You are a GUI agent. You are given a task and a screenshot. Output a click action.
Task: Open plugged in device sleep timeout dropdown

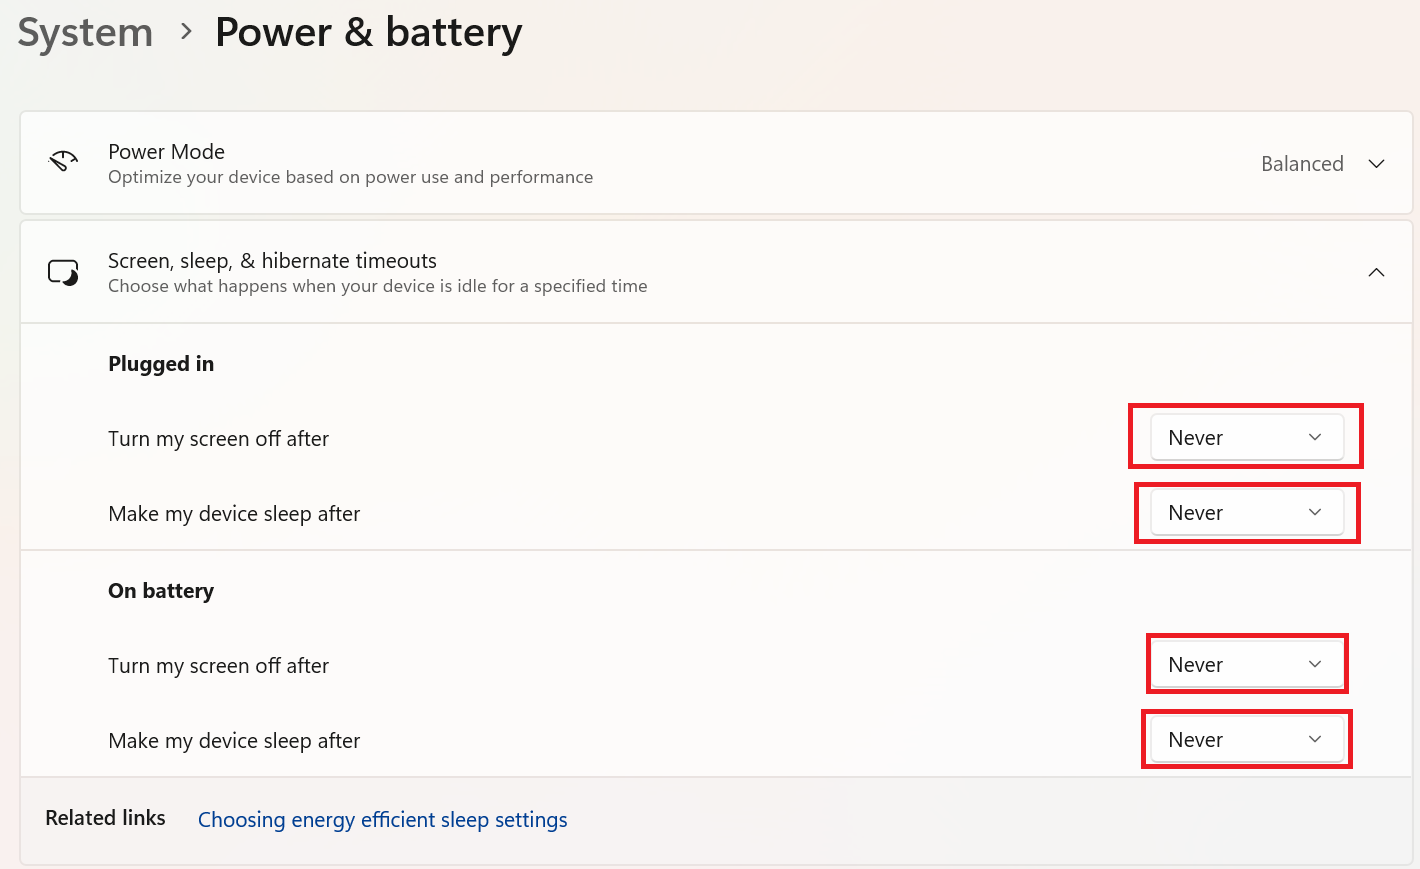(1246, 513)
